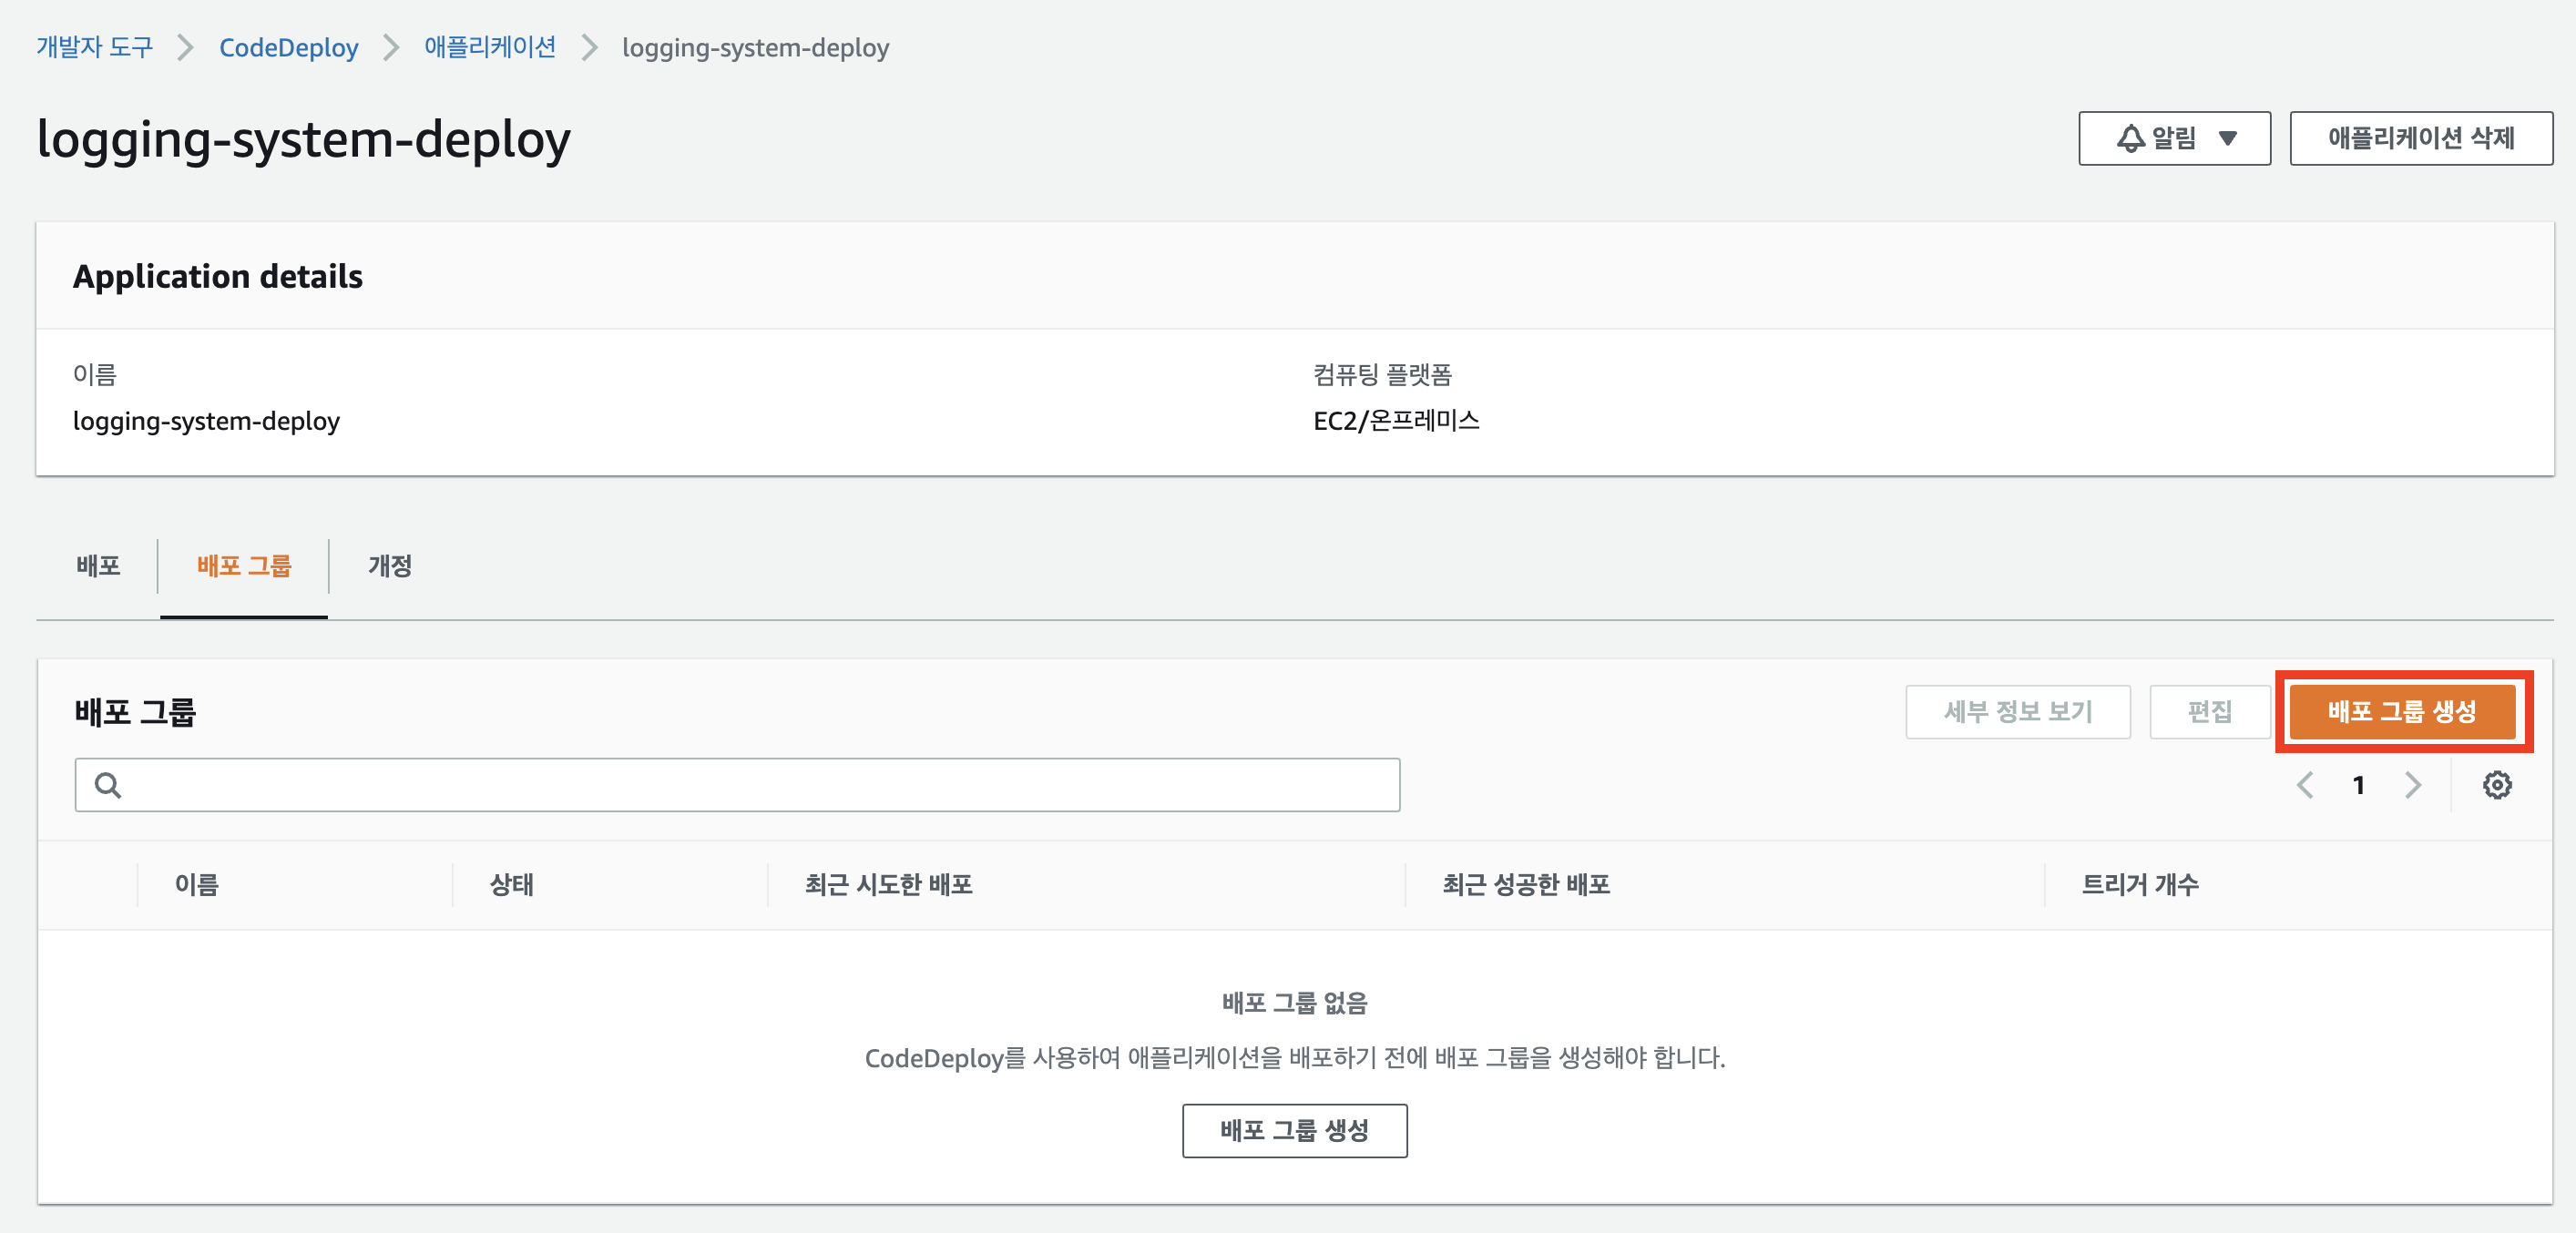Select the 배포 그룹 tab
Screen dimensions: 2576x1233
pyautogui.click(x=244, y=566)
